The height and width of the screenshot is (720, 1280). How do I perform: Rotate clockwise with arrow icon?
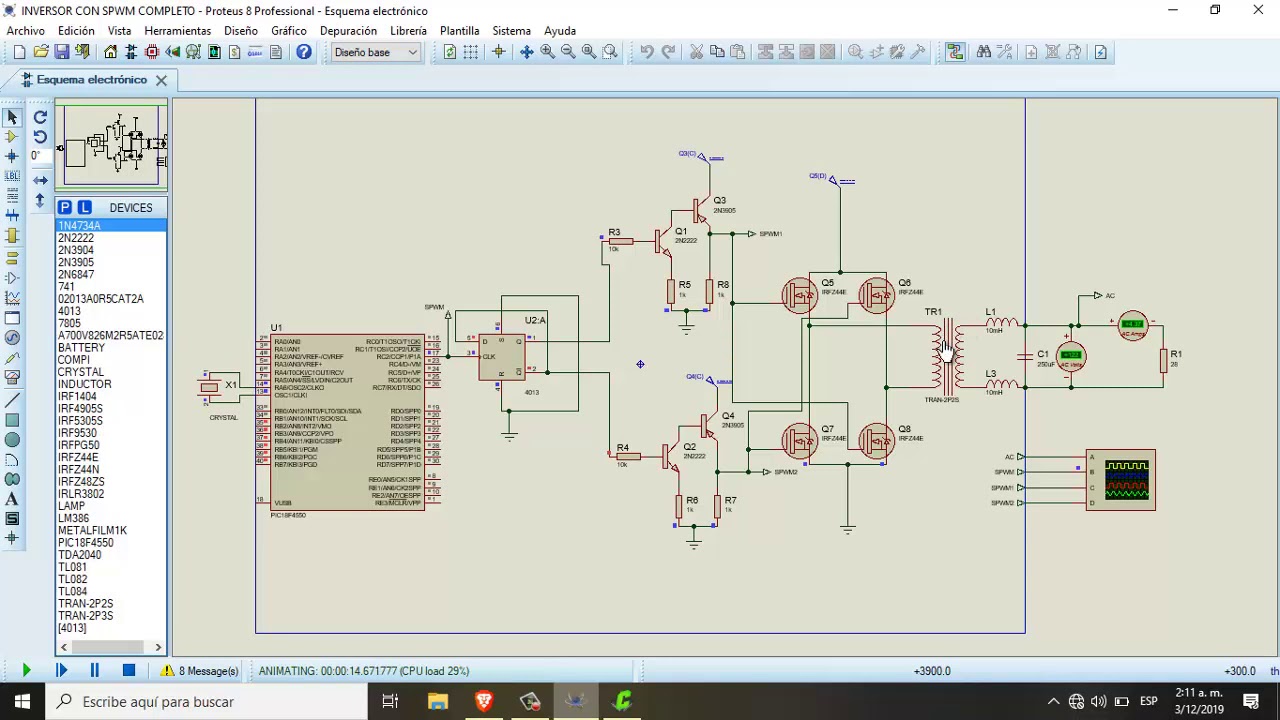[x=40, y=117]
